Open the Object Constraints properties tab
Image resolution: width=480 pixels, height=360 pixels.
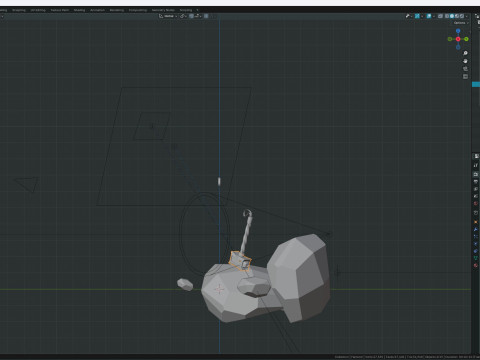point(476,251)
